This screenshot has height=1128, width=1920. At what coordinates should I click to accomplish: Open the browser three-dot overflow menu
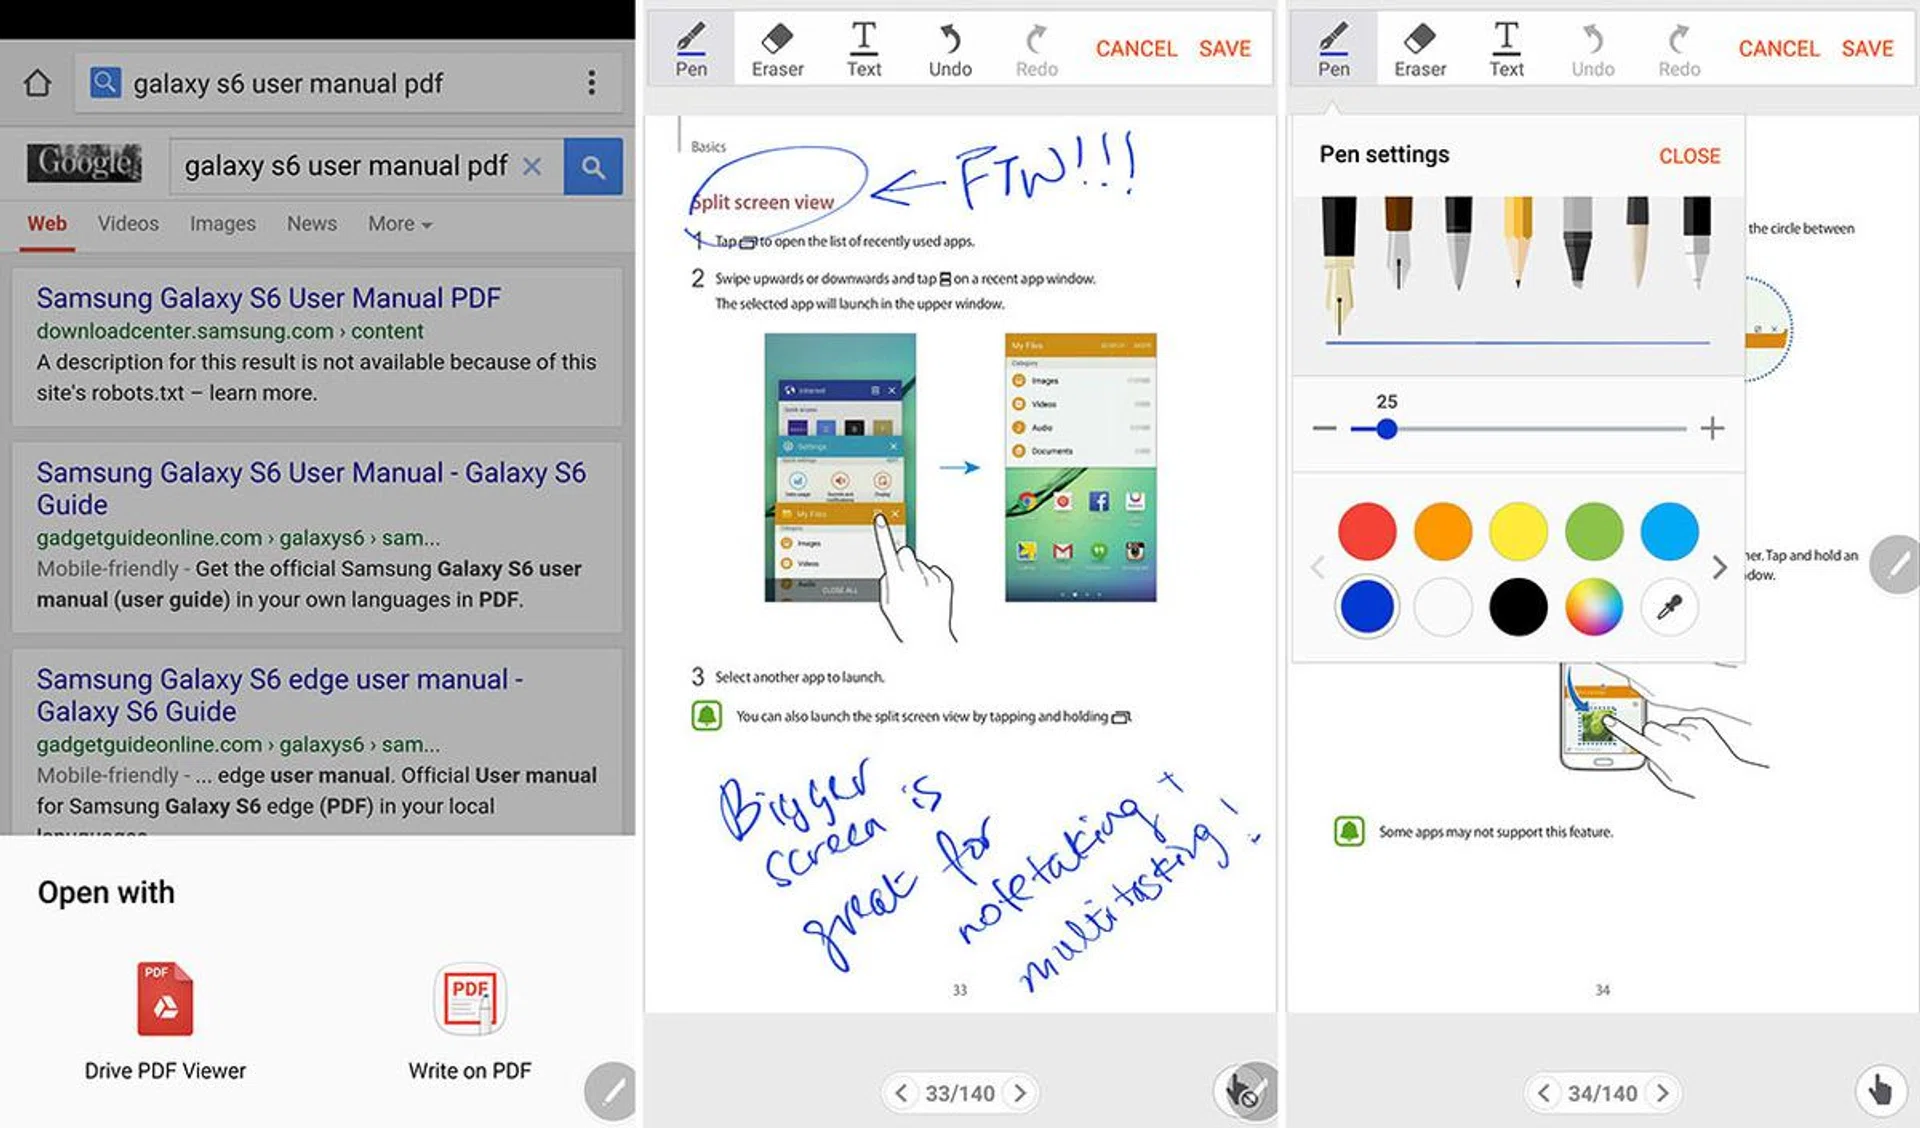592,83
